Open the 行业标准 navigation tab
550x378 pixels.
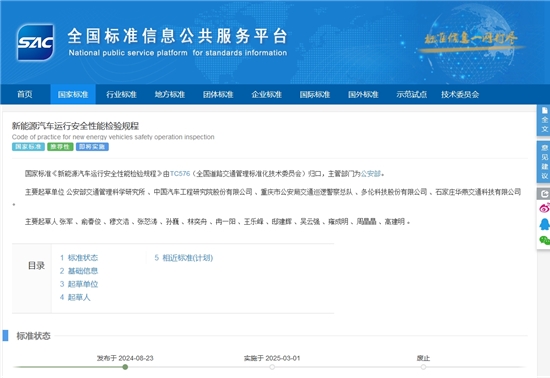(x=121, y=94)
